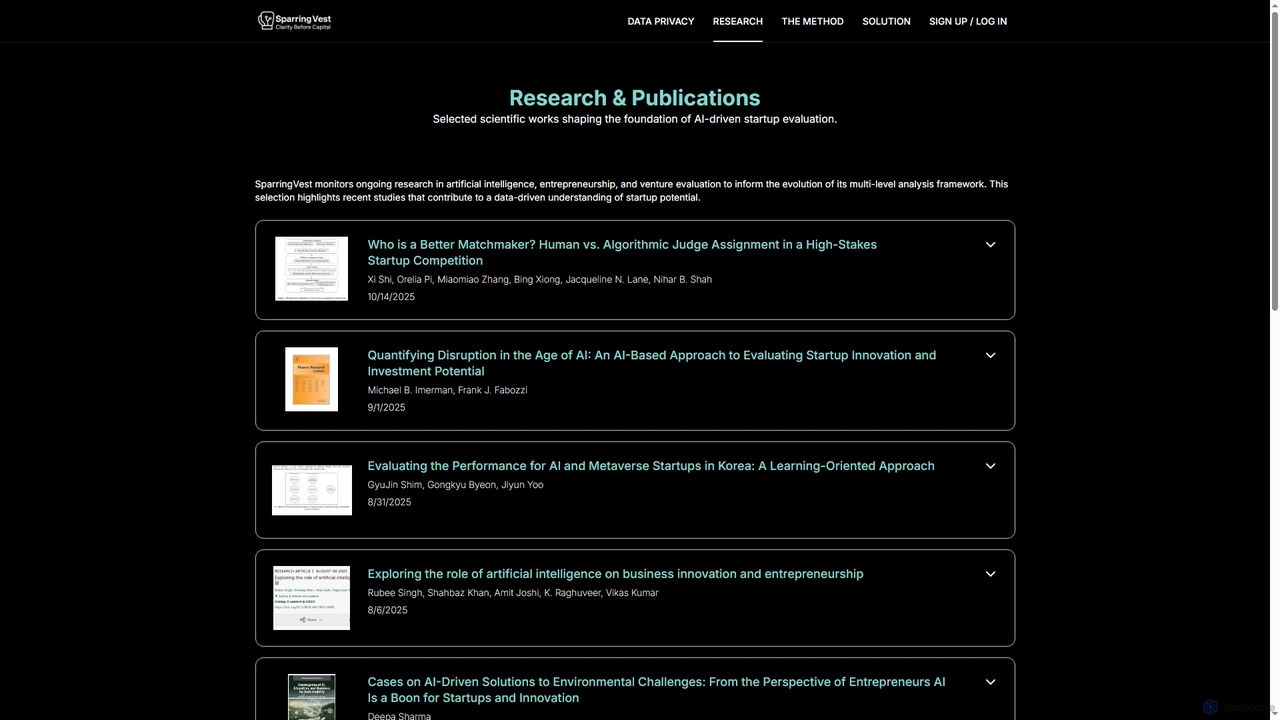Click authors Michael B. Imerman, Frank J. Fabozzi

click(x=447, y=390)
